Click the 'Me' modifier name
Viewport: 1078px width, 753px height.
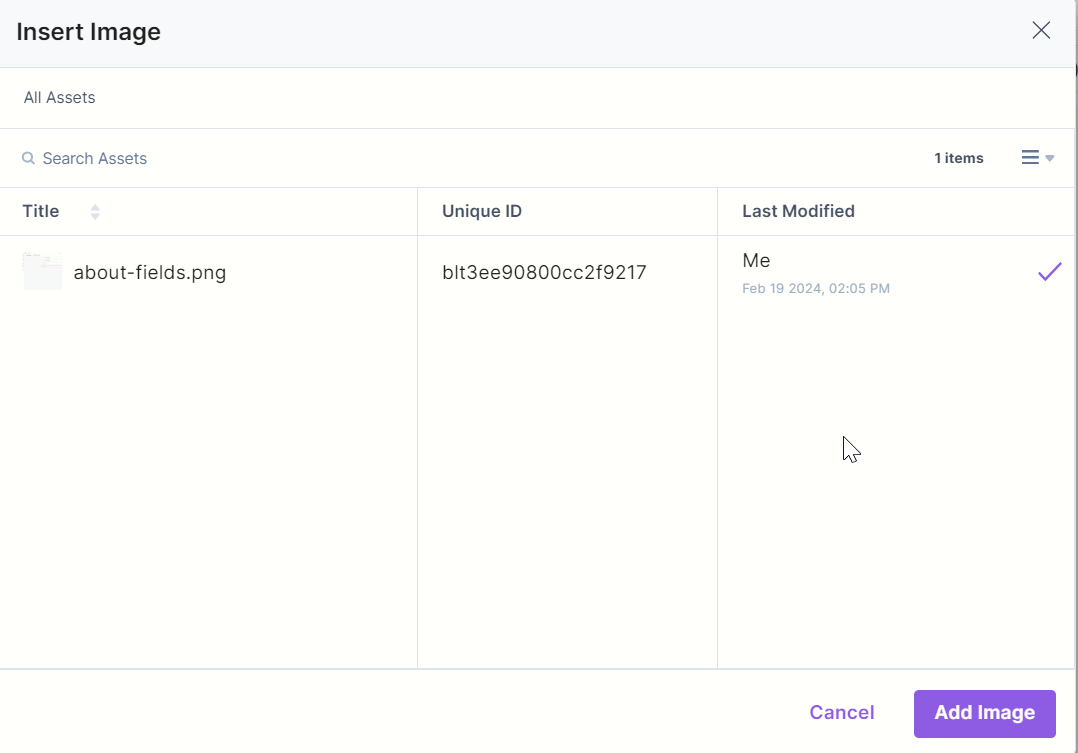click(756, 261)
